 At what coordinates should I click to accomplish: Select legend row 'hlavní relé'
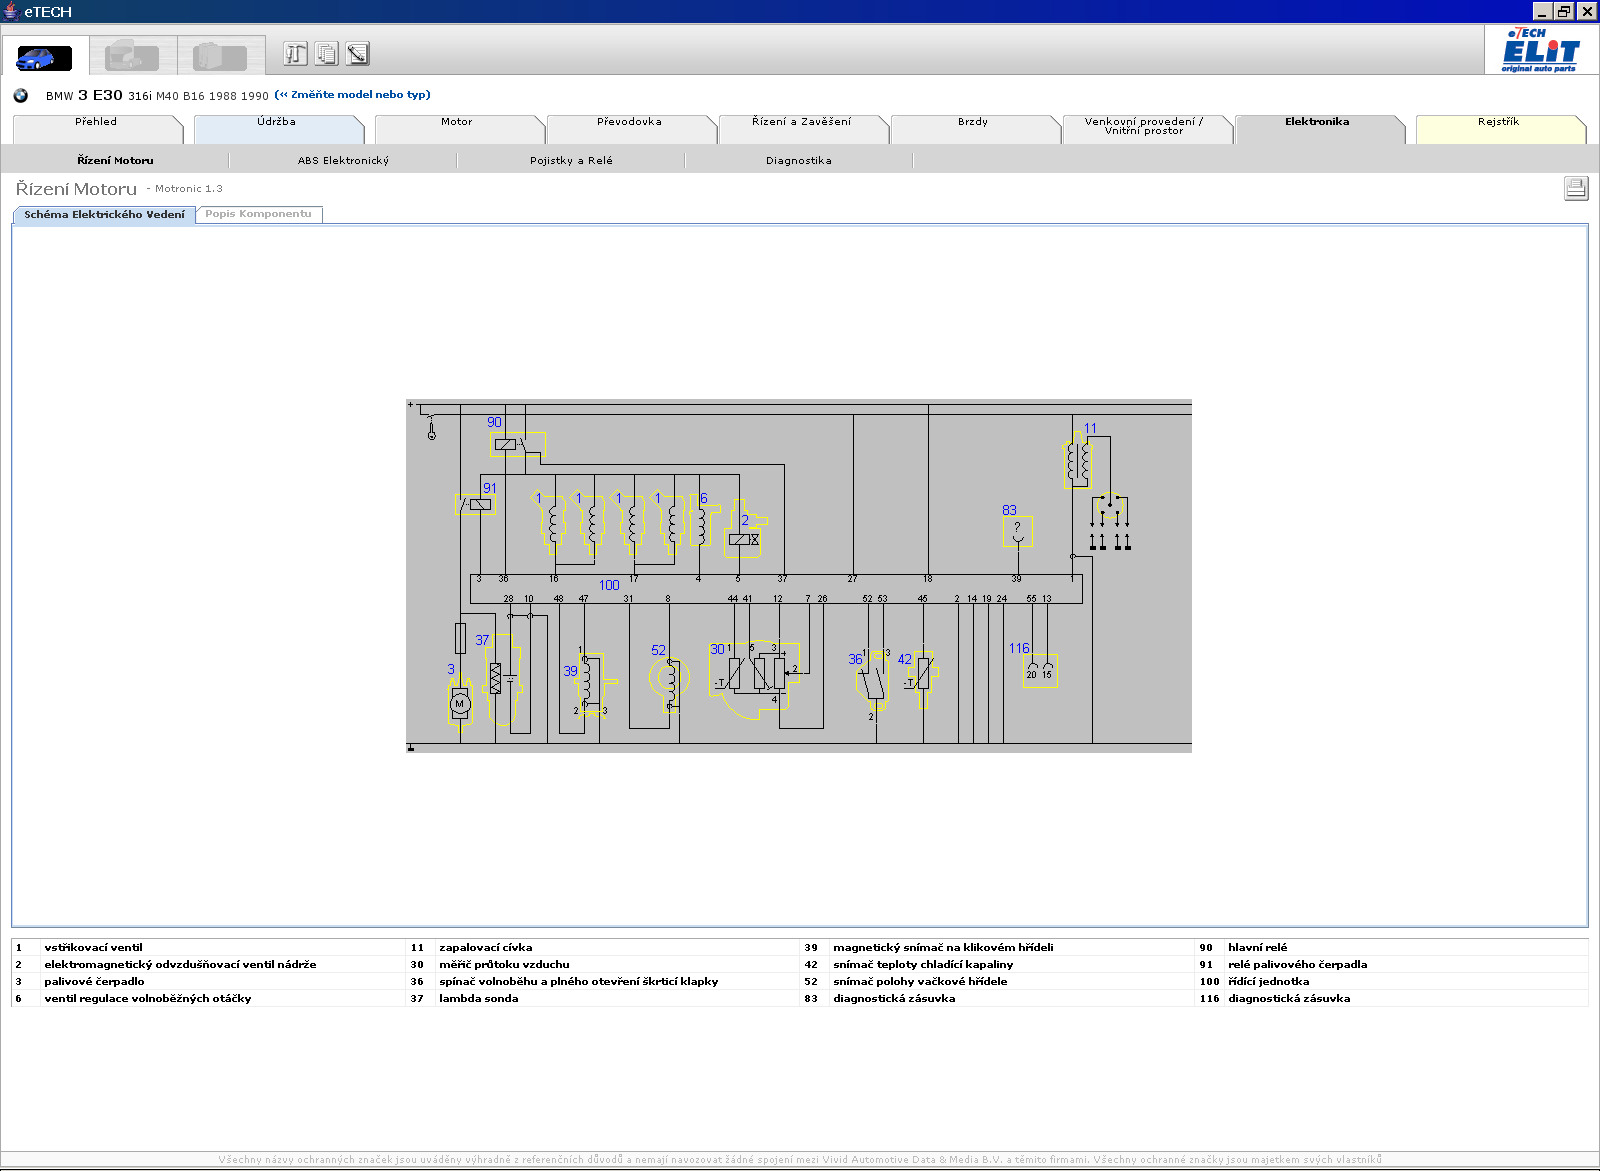click(x=1392, y=947)
